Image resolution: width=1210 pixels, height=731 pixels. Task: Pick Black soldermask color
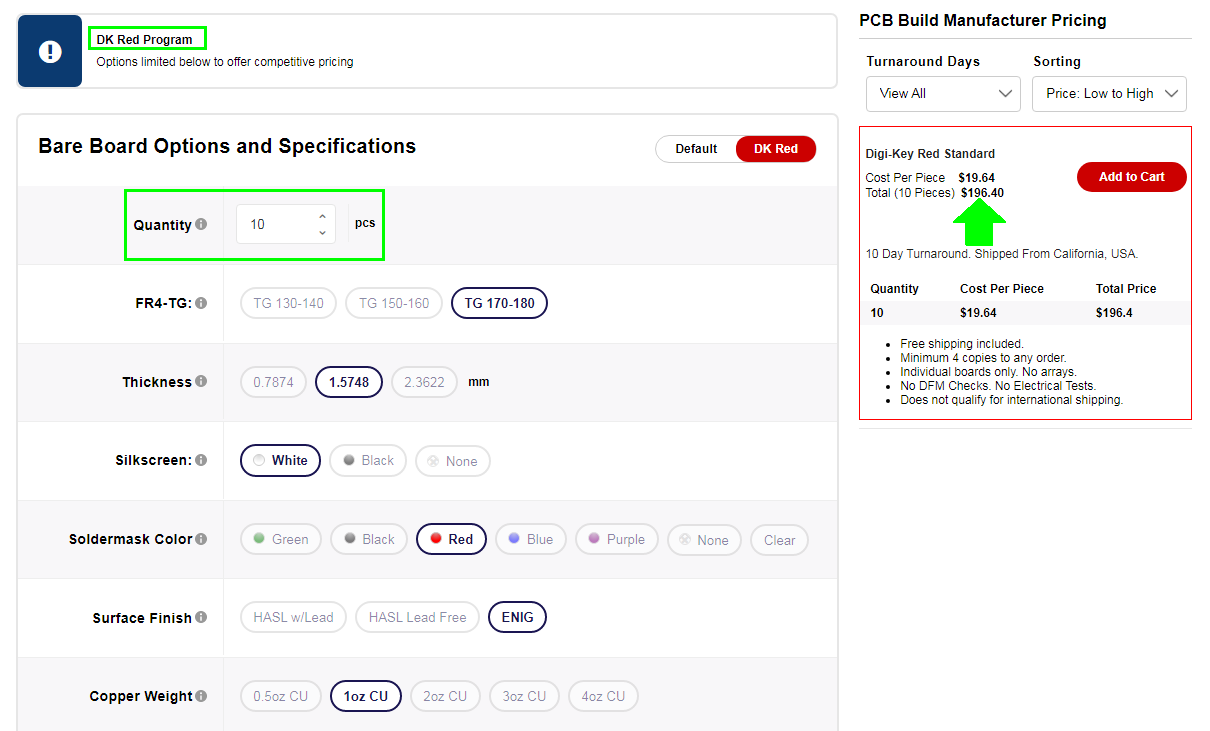point(369,539)
